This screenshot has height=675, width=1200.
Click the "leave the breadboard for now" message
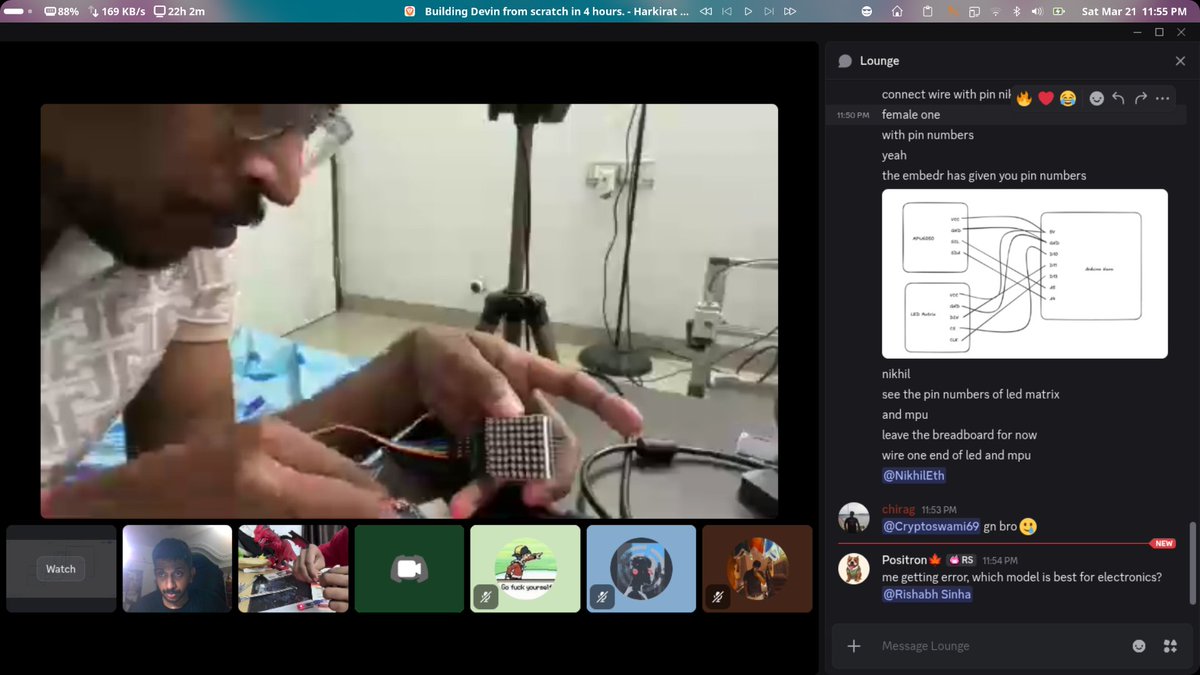(x=959, y=435)
